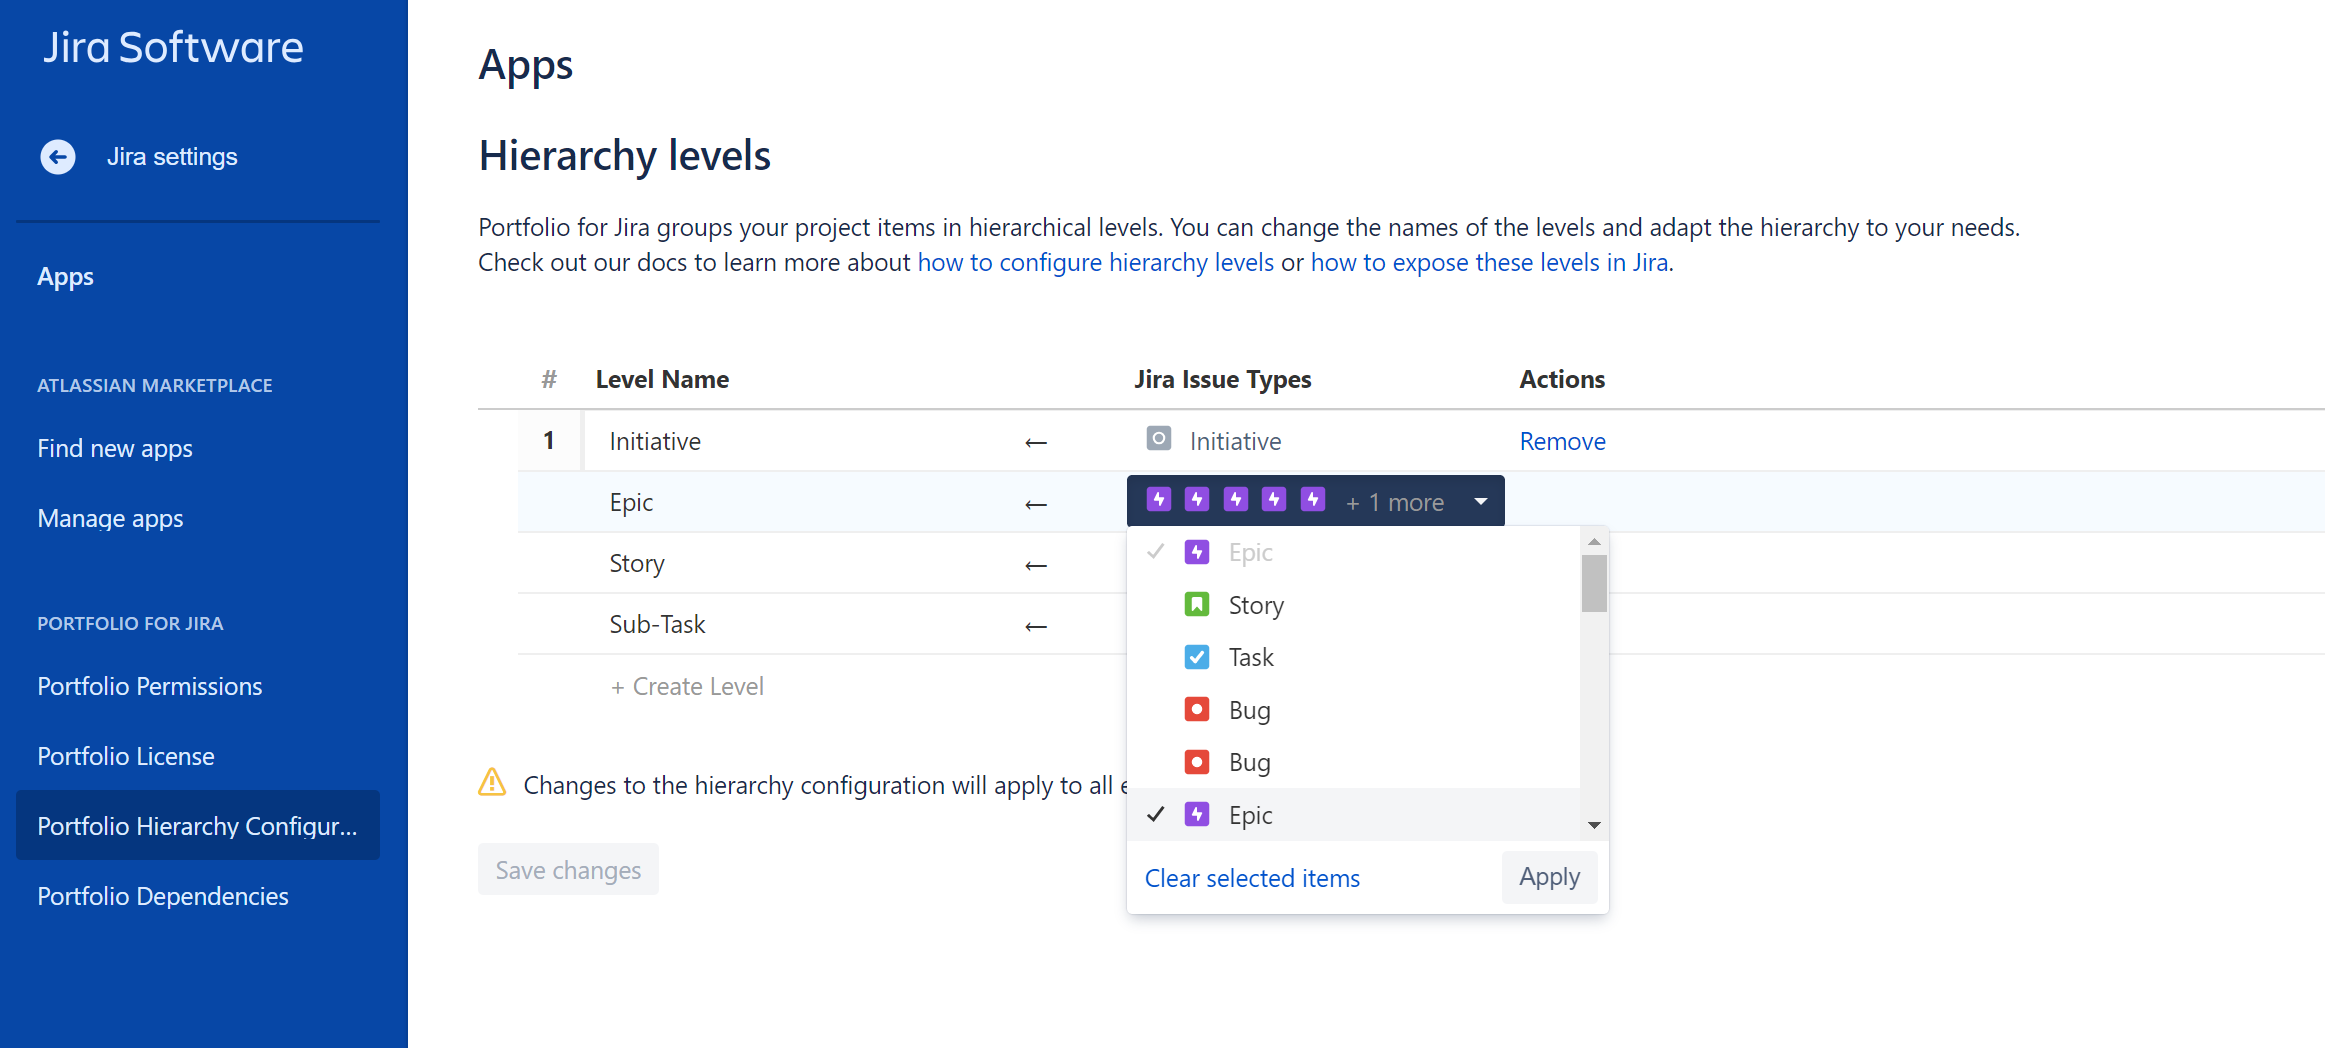Viewport: 2325px width, 1048px height.
Task: Open Apps in the sidebar
Action: tap(65, 277)
